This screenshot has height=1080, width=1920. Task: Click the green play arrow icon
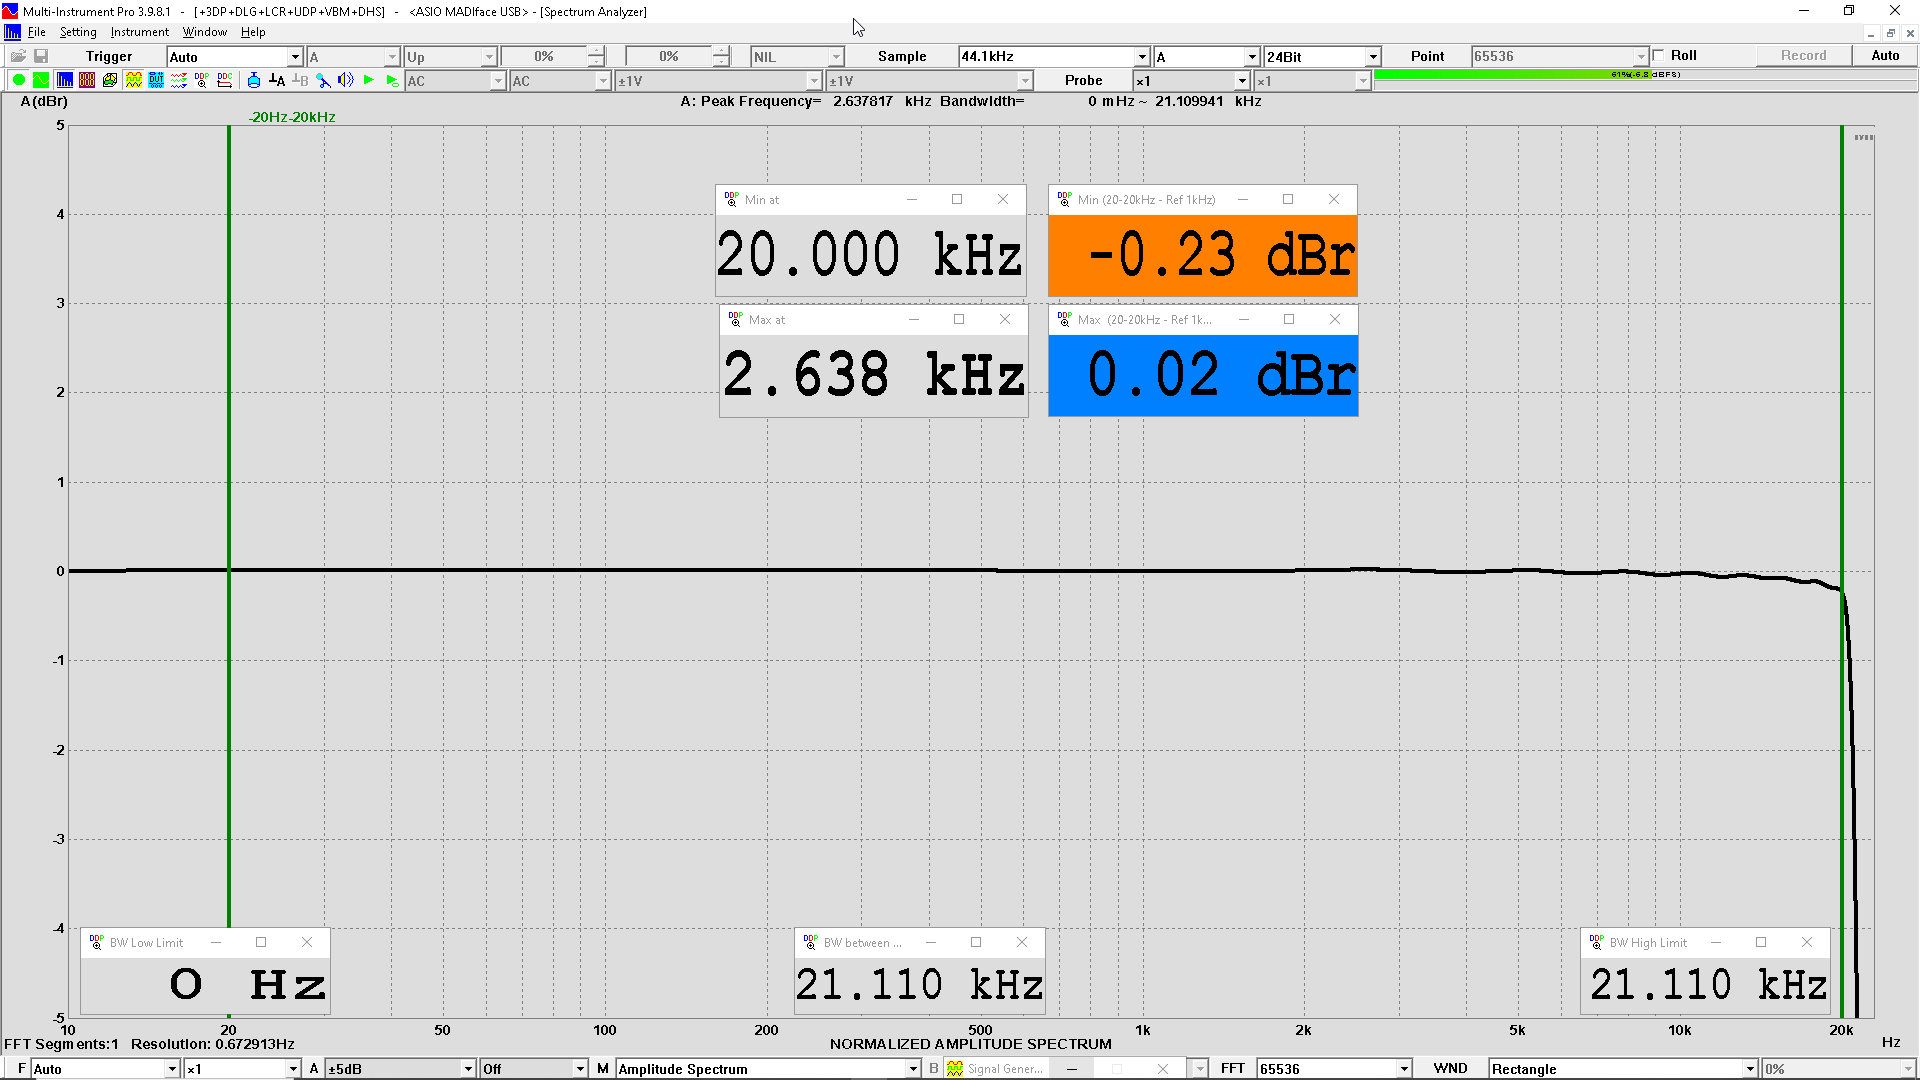pos(369,80)
